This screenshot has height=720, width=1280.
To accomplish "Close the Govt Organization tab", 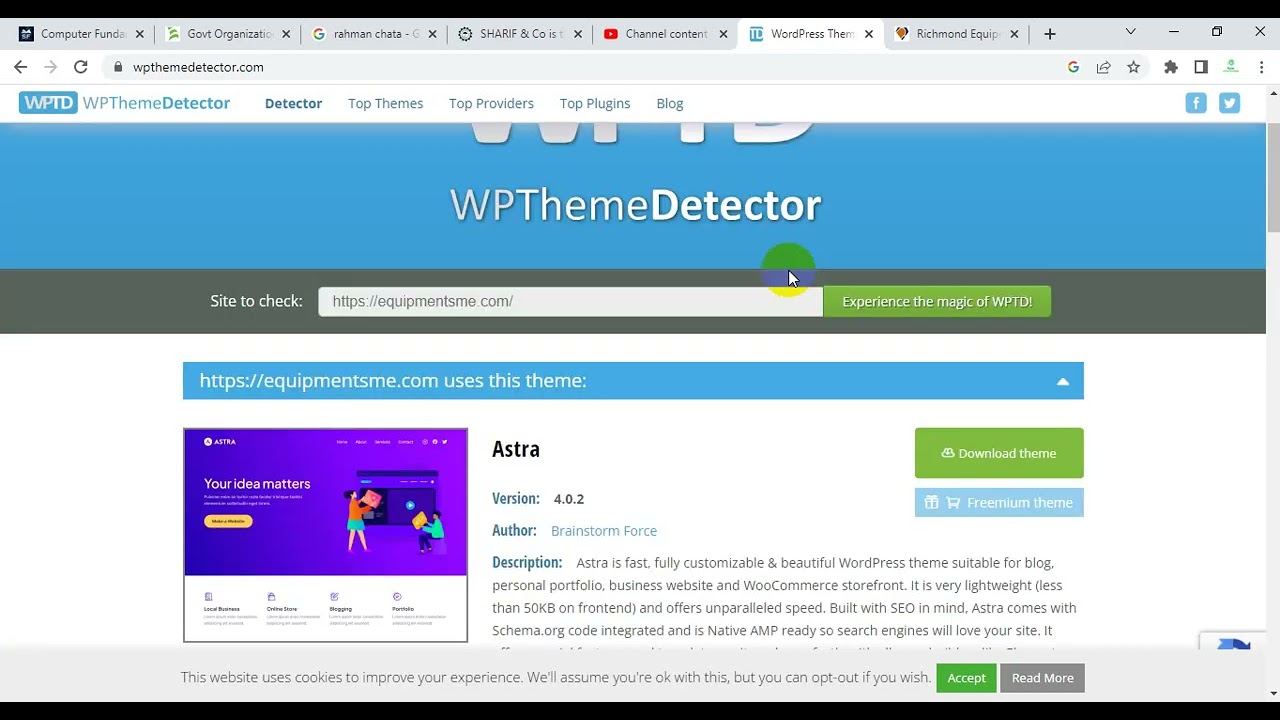I will 286,34.
